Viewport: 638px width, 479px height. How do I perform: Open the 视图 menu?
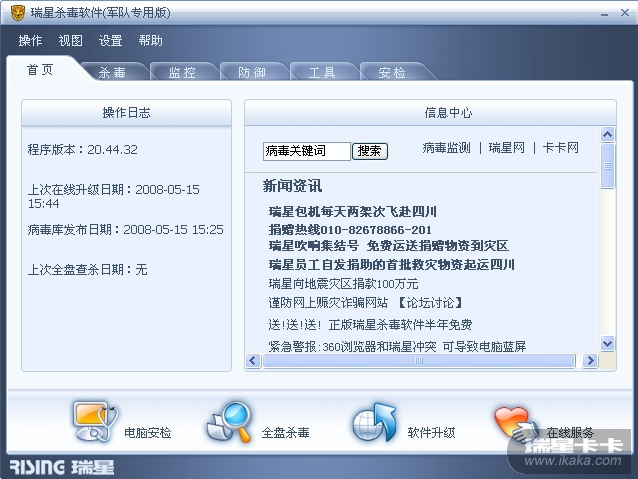pyautogui.click(x=70, y=40)
